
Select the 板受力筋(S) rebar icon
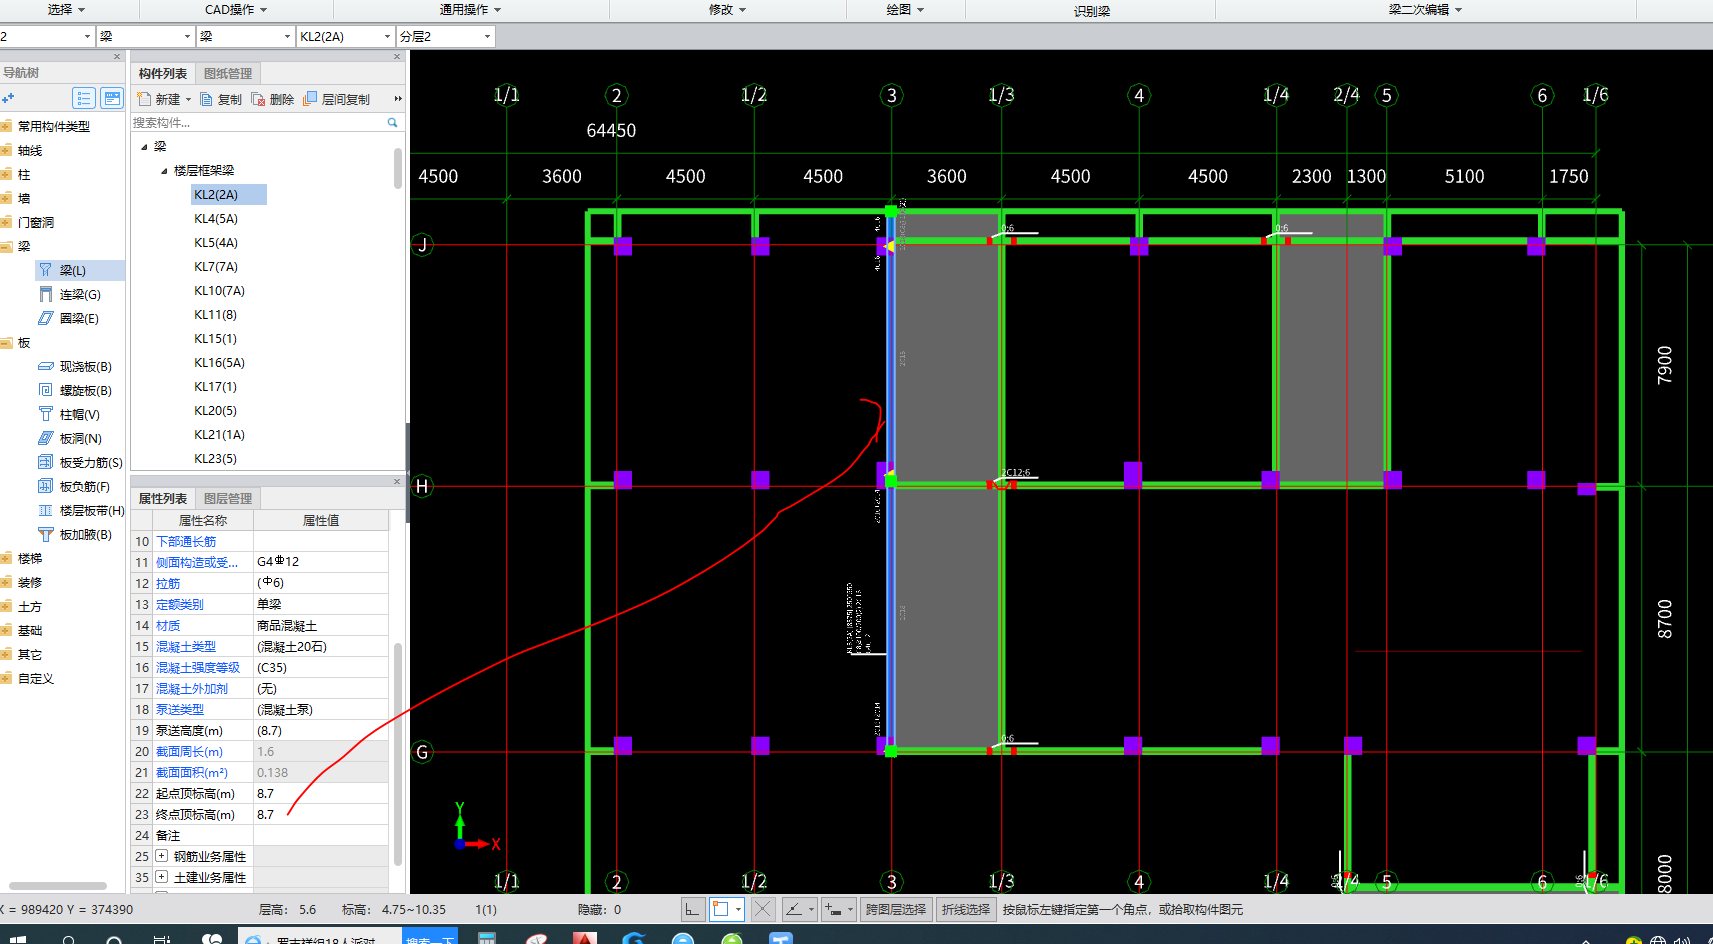[x=46, y=462]
